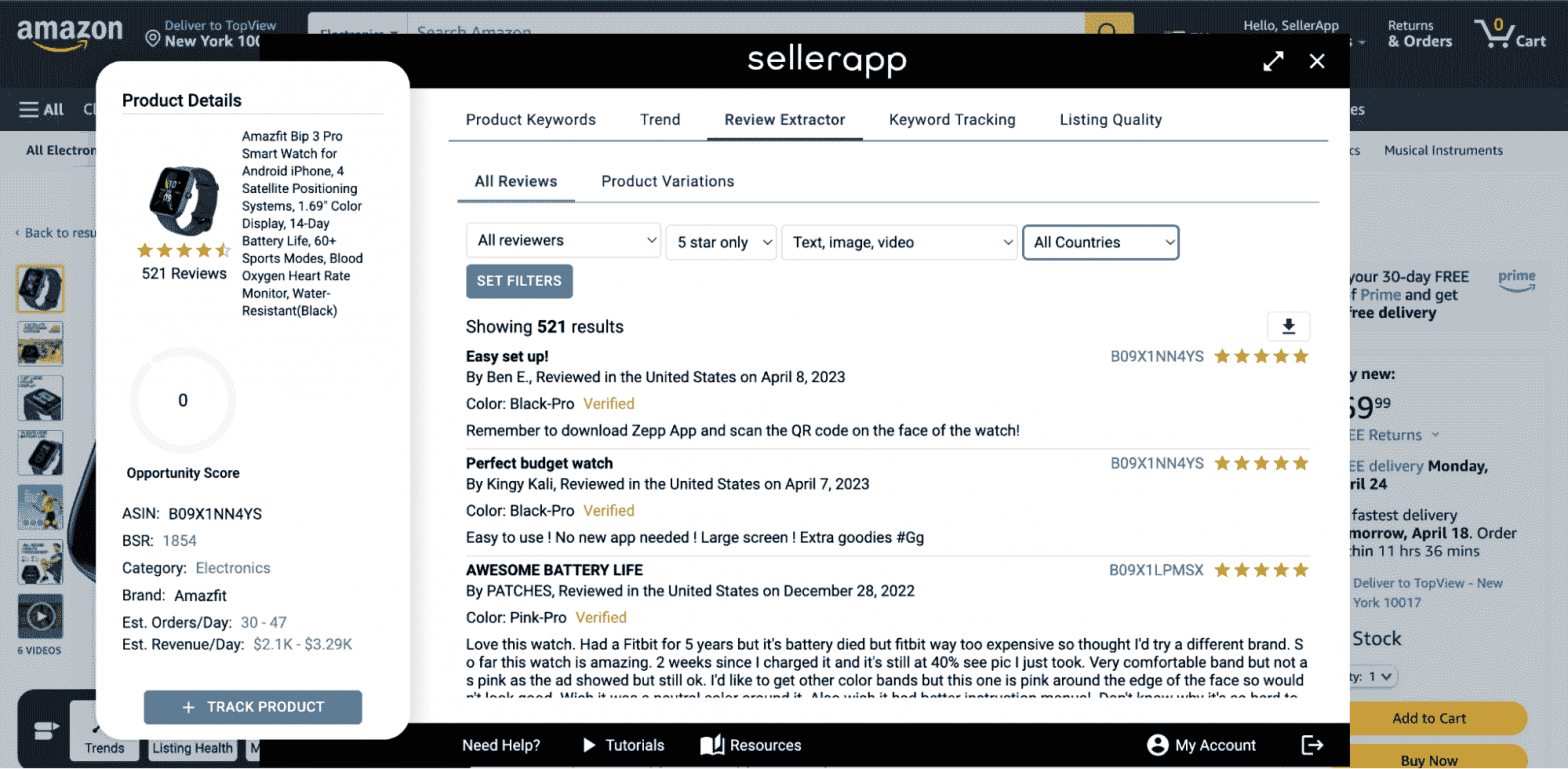Click the logout icon in footer
The width and height of the screenshot is (1568, 769).
click(1312, 745)
